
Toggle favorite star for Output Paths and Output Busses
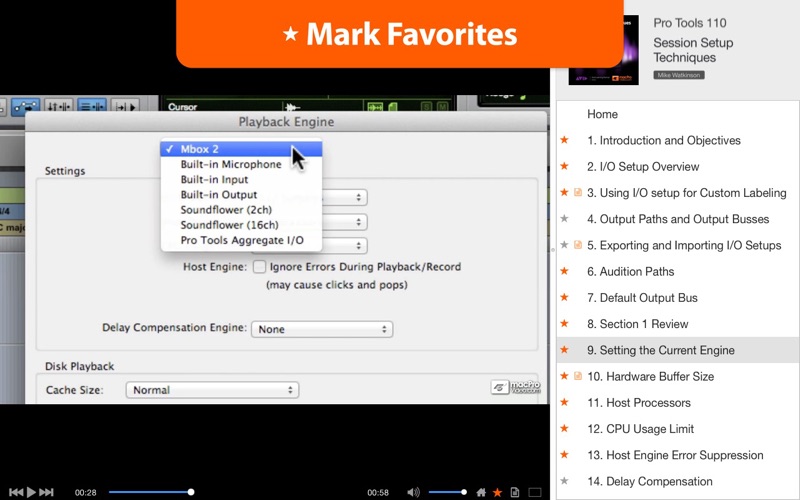tap(564, 218)
